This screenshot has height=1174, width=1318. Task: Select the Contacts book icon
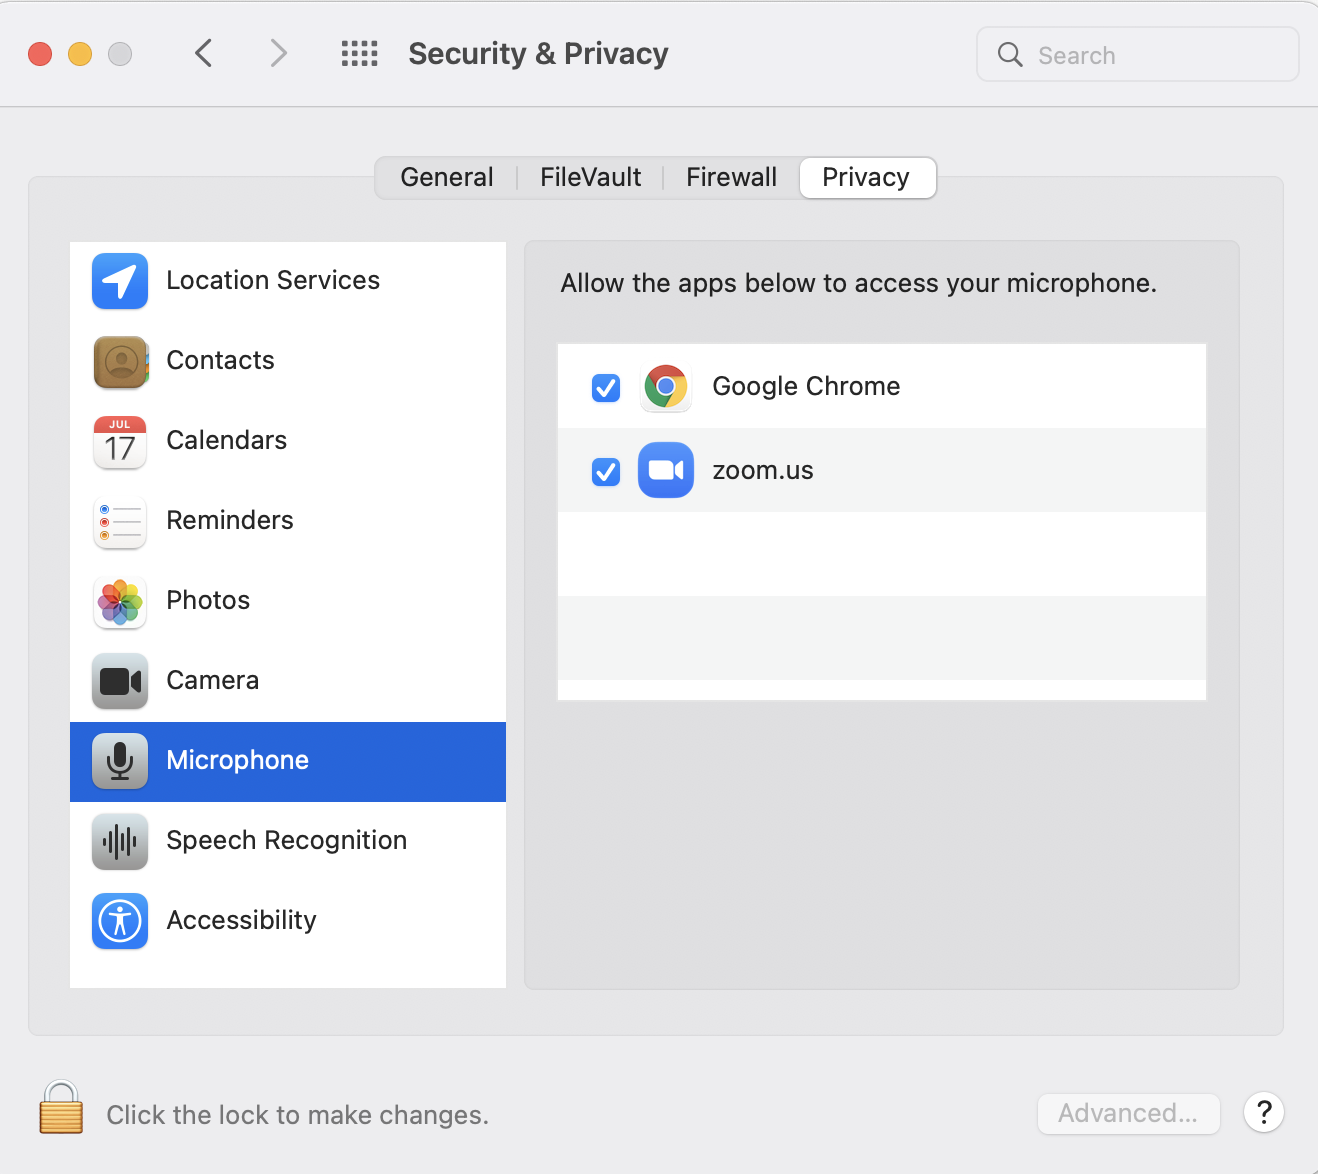click(120, 361)
